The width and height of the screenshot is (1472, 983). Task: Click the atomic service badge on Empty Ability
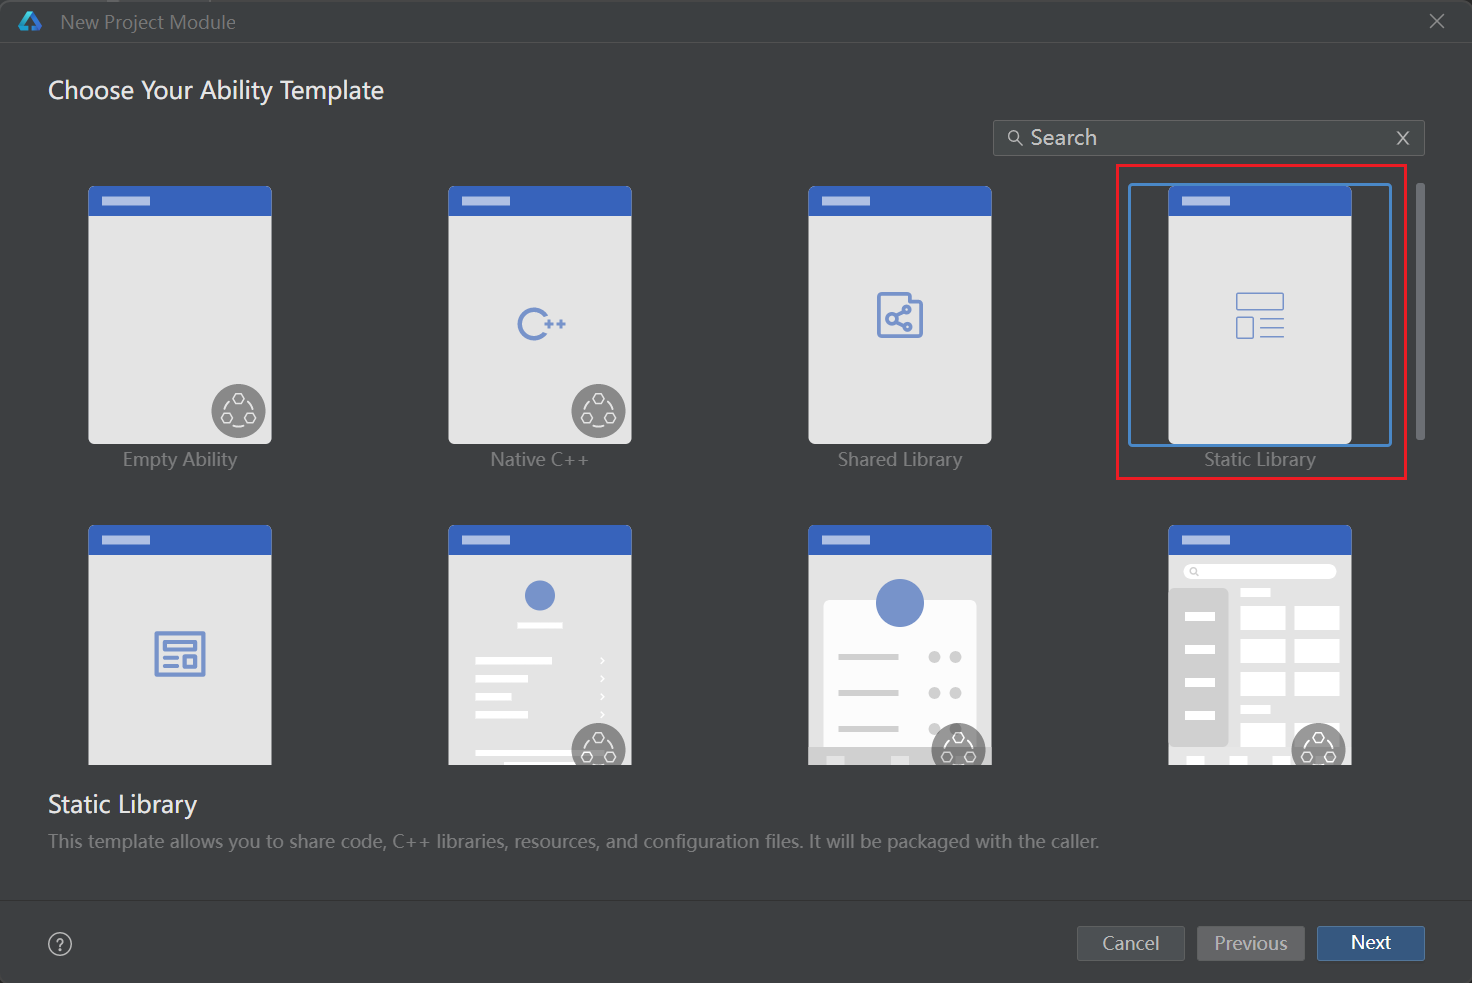tap(238, 411)
